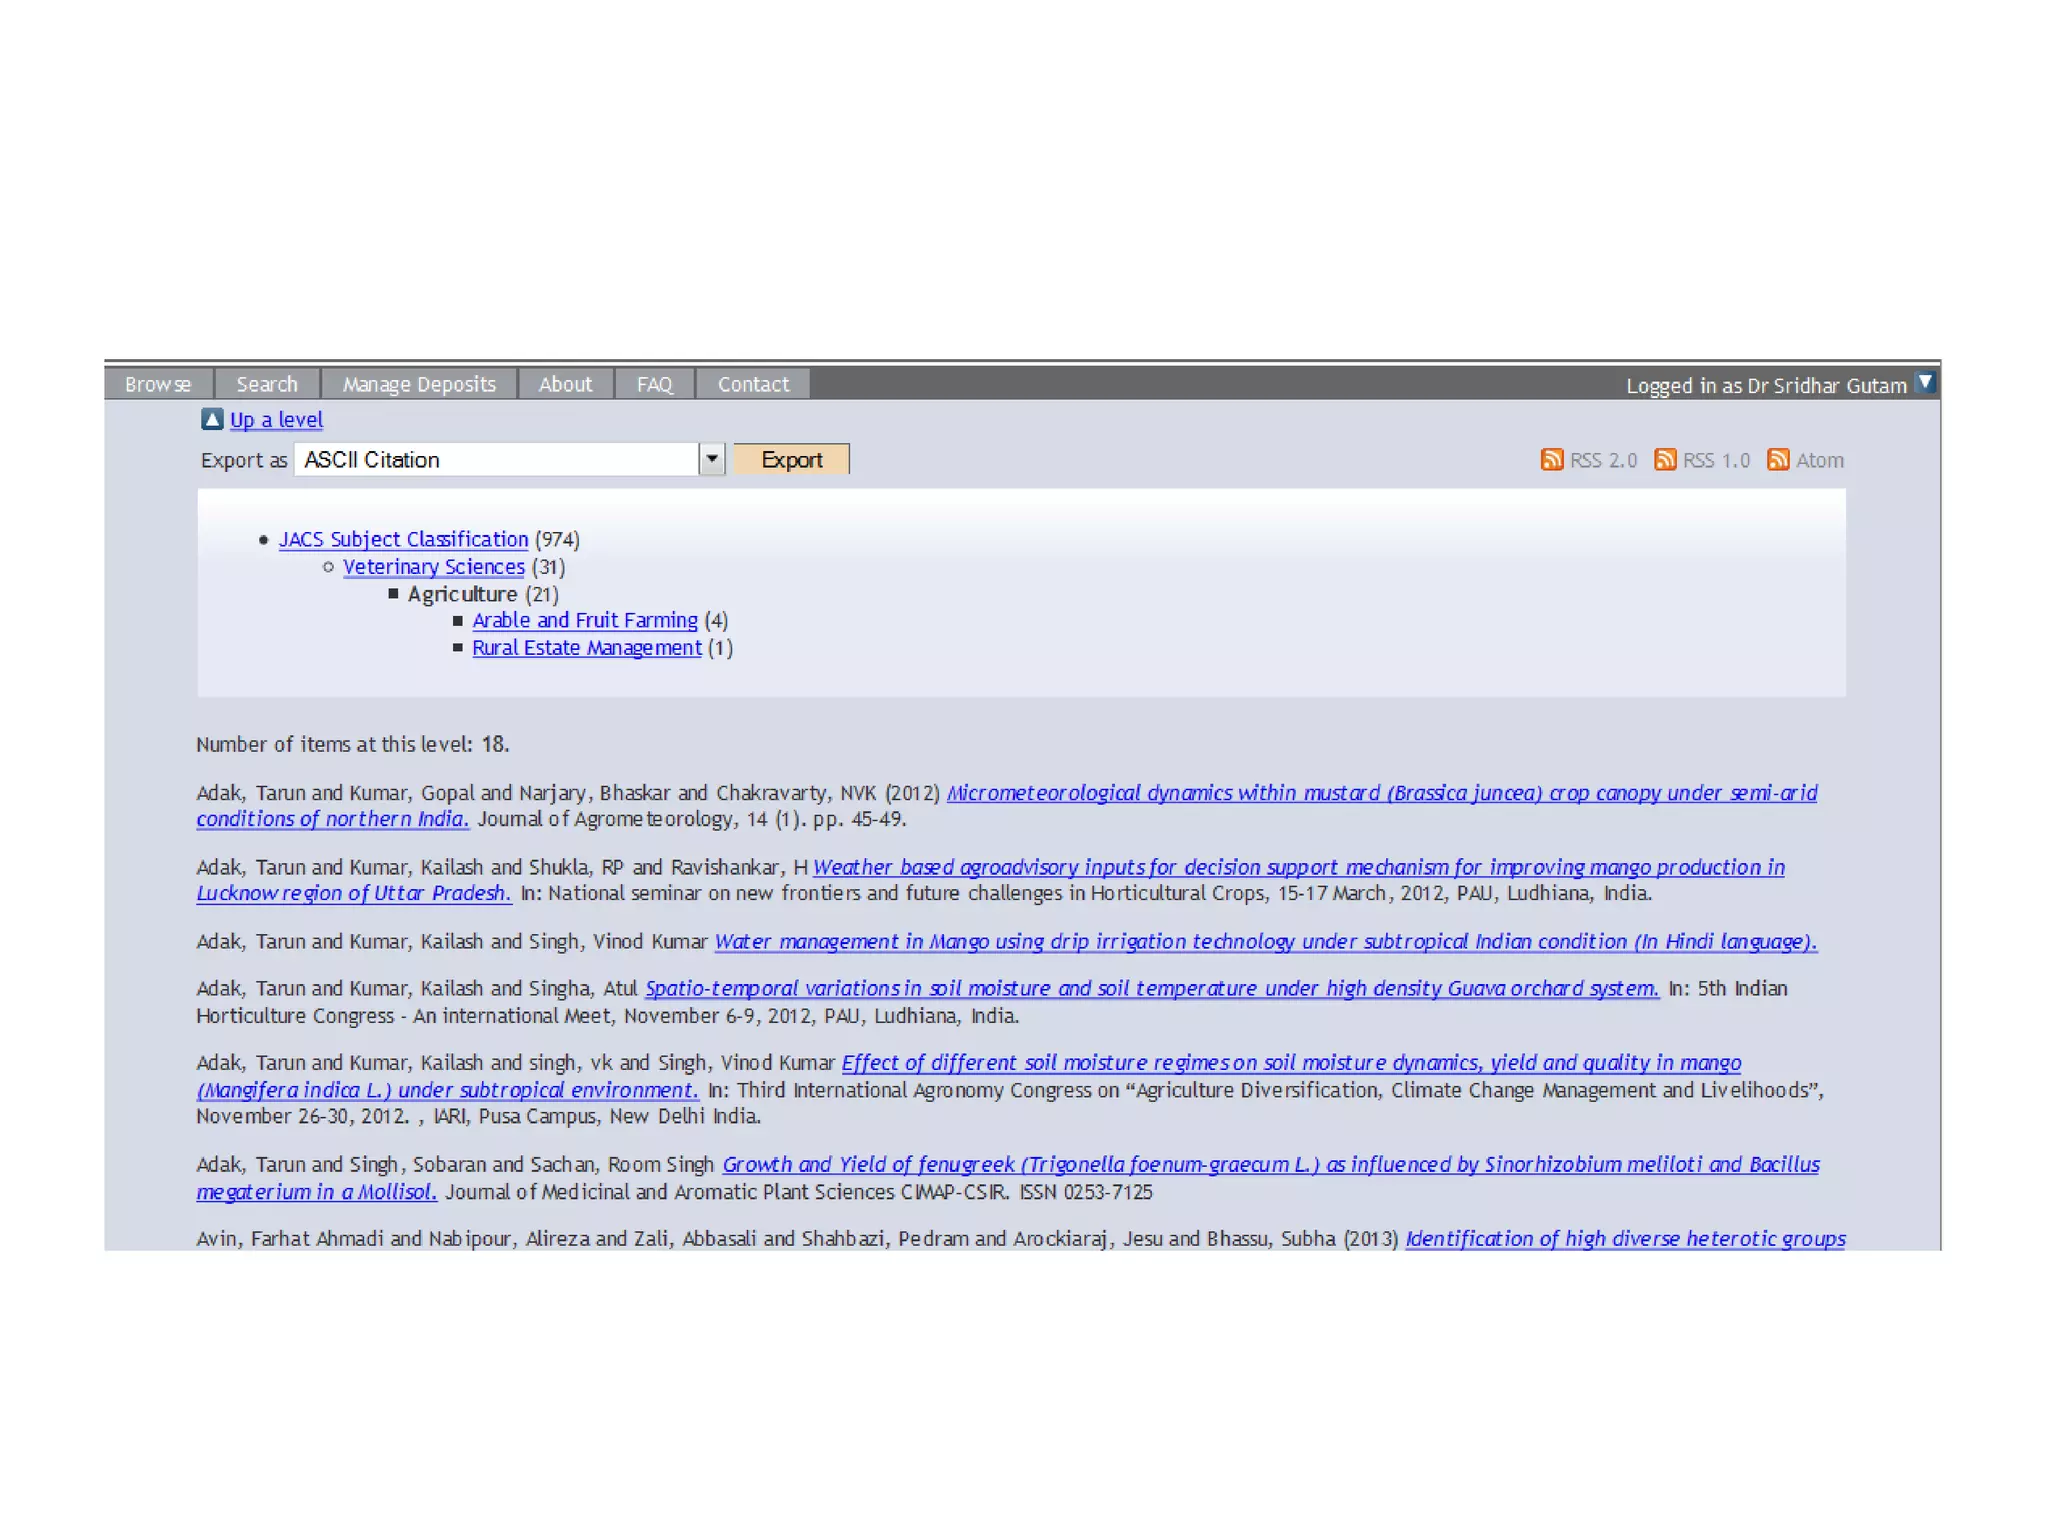Open JACS Subject Classification link

[403, 539]
